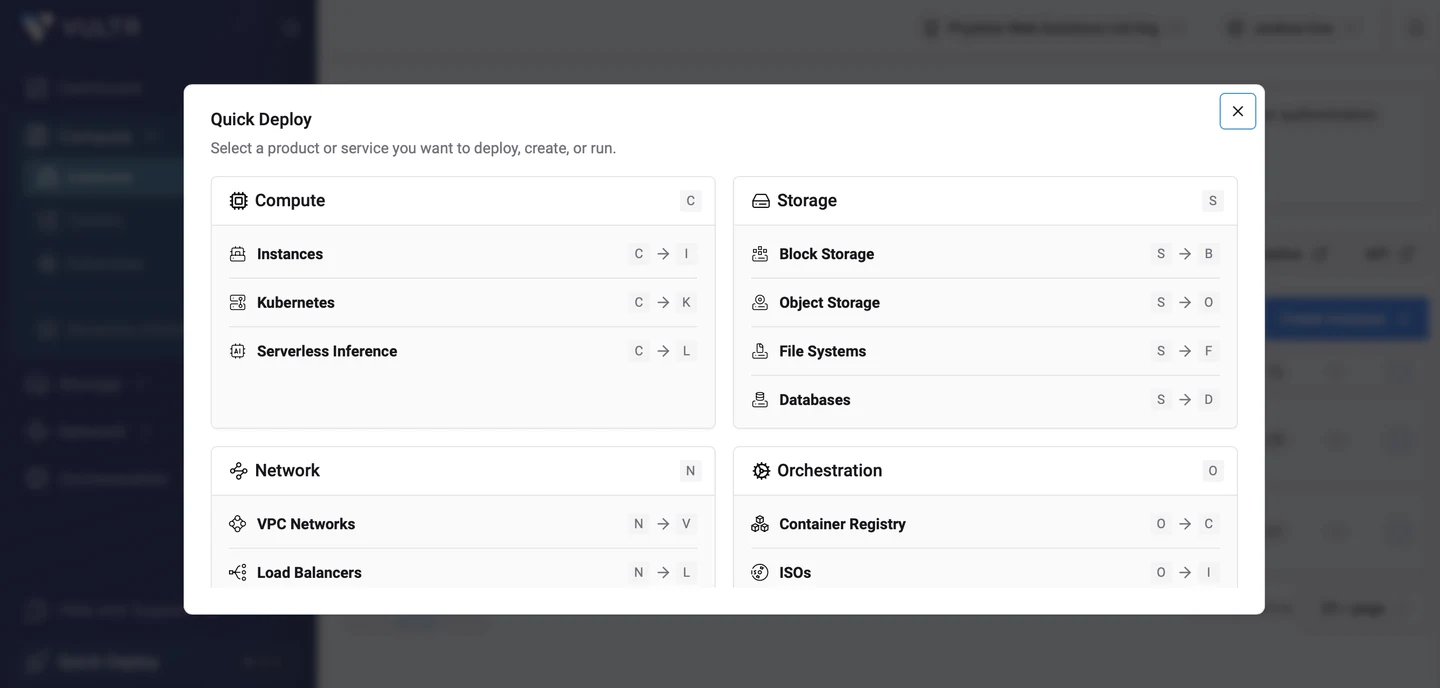
Task: Click the N shortcut badge in Network header
Action: [690, 471]
